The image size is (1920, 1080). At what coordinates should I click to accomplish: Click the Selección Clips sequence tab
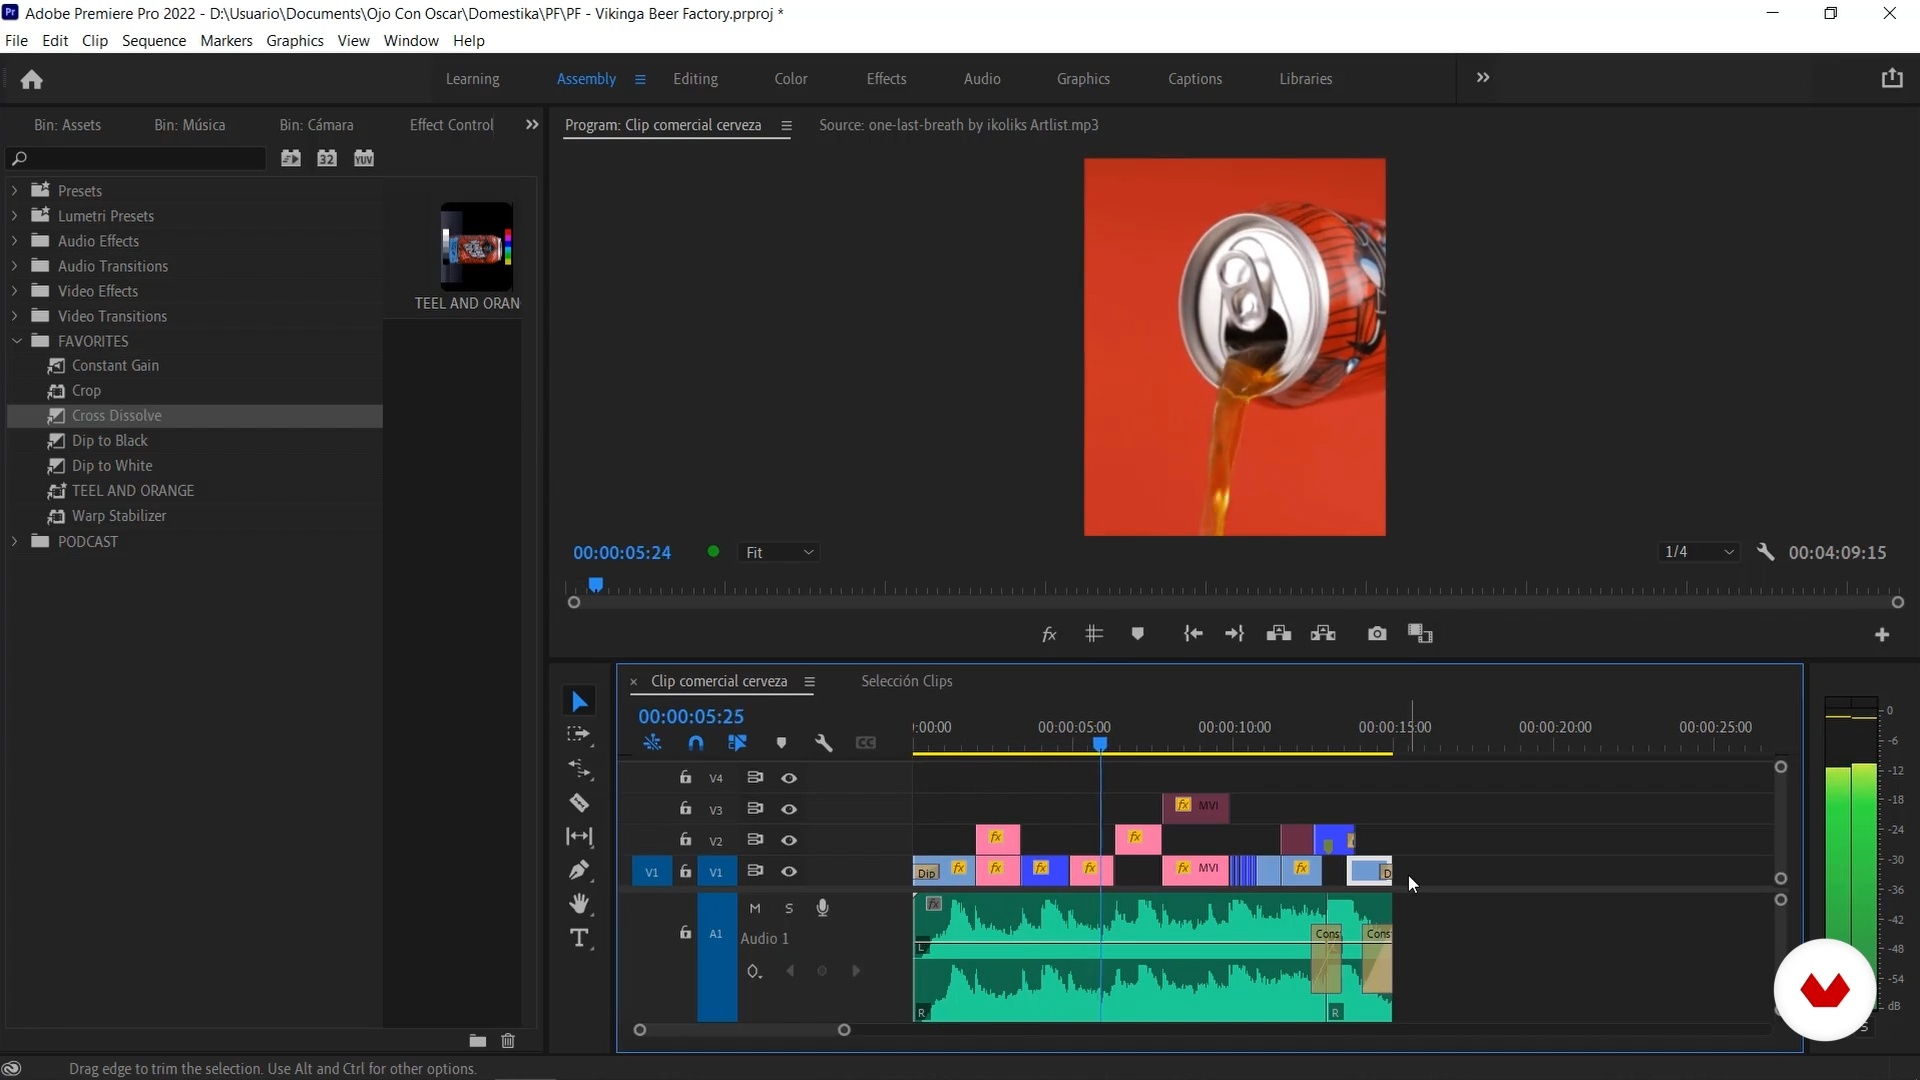click(906, 681)
